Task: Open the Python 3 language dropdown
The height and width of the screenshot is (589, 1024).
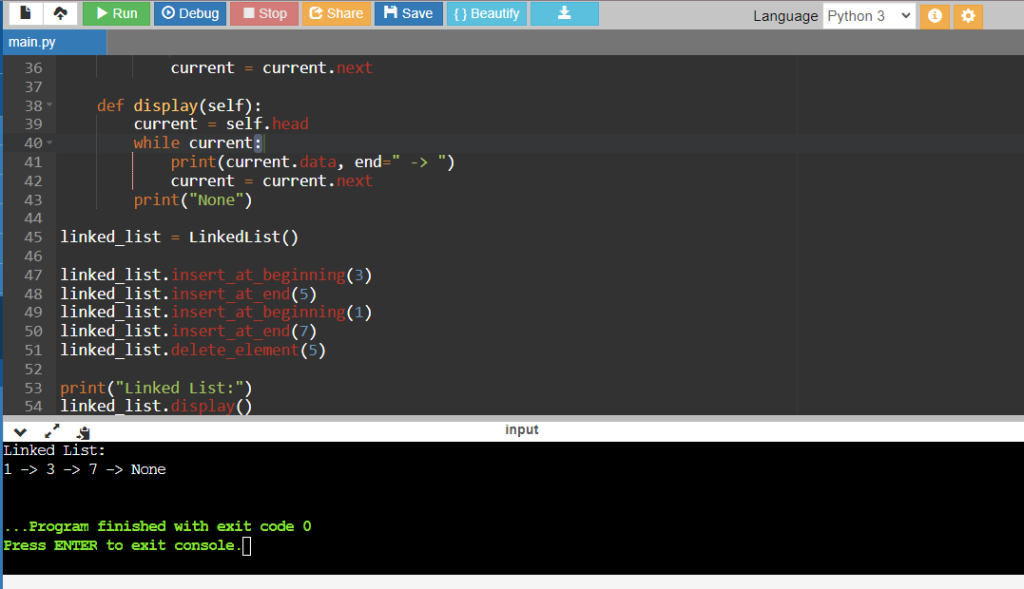Action: pyautogui.click(x=868, y=16)
